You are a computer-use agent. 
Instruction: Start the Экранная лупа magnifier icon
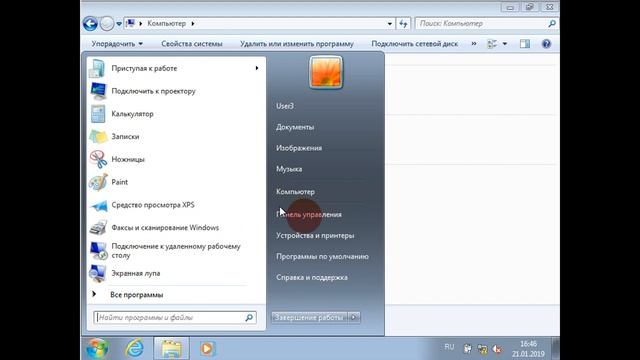click(x=98, y=273)
